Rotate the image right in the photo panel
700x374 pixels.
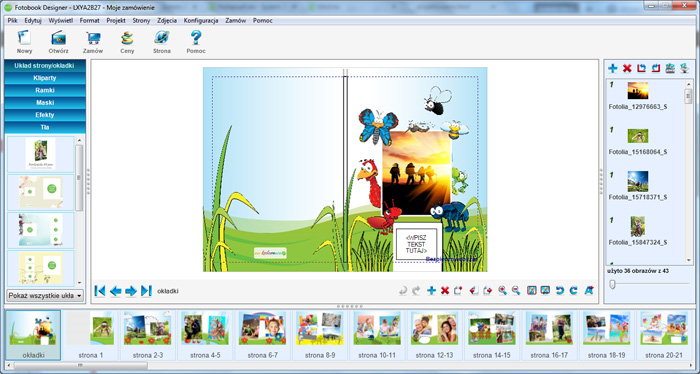[656, 68]
